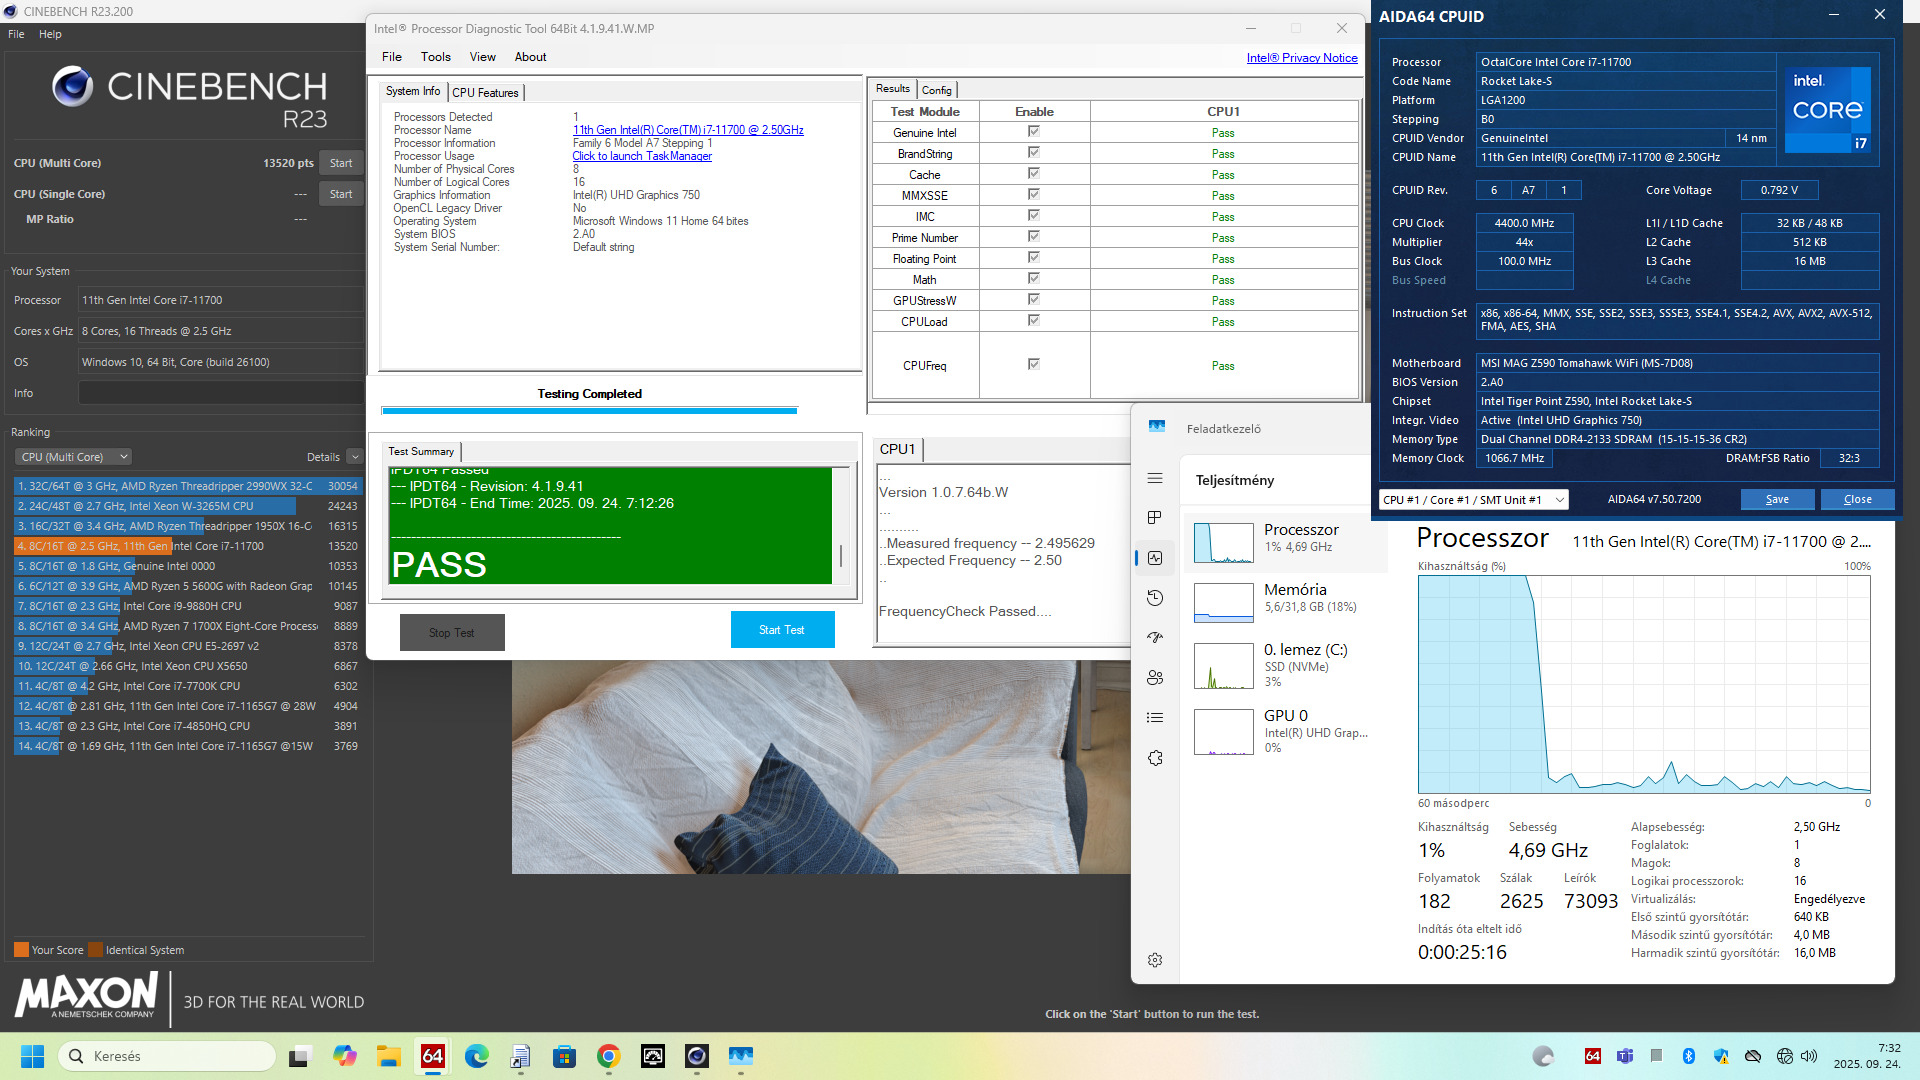
Task: Expand the ranking Details chevron
Action: coord(355,457)
